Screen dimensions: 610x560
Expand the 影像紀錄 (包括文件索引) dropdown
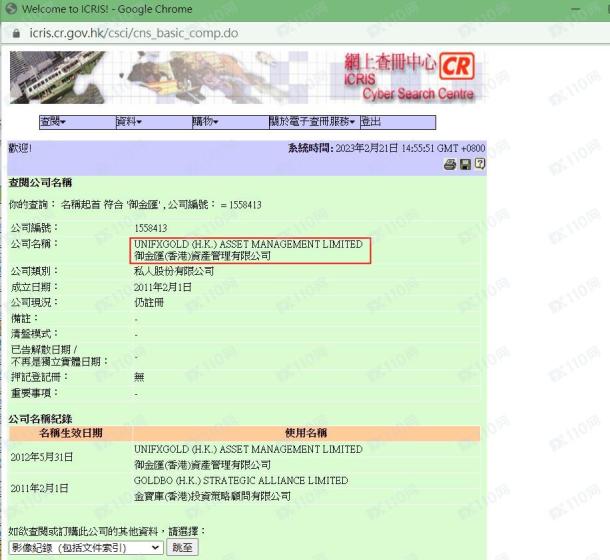click(85, 548)
